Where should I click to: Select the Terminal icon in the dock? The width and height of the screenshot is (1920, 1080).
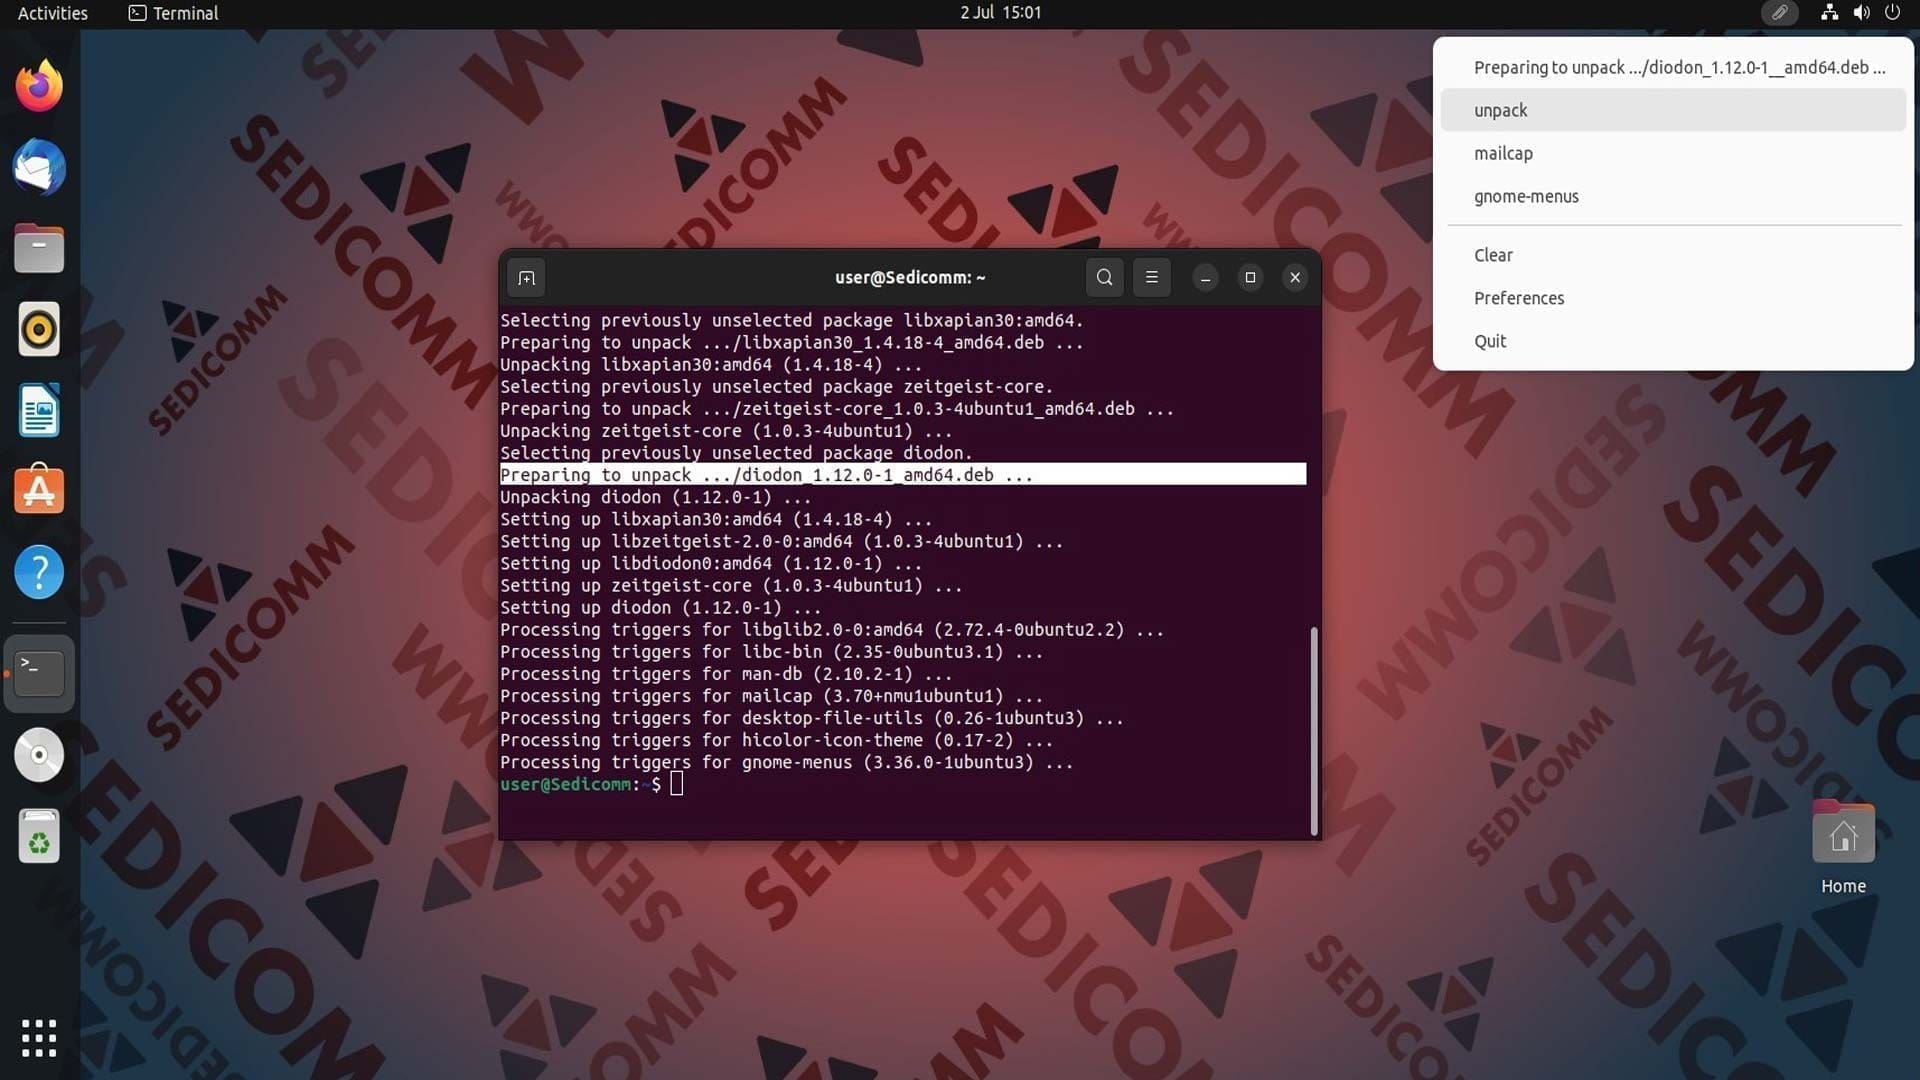tap(39, 673)
